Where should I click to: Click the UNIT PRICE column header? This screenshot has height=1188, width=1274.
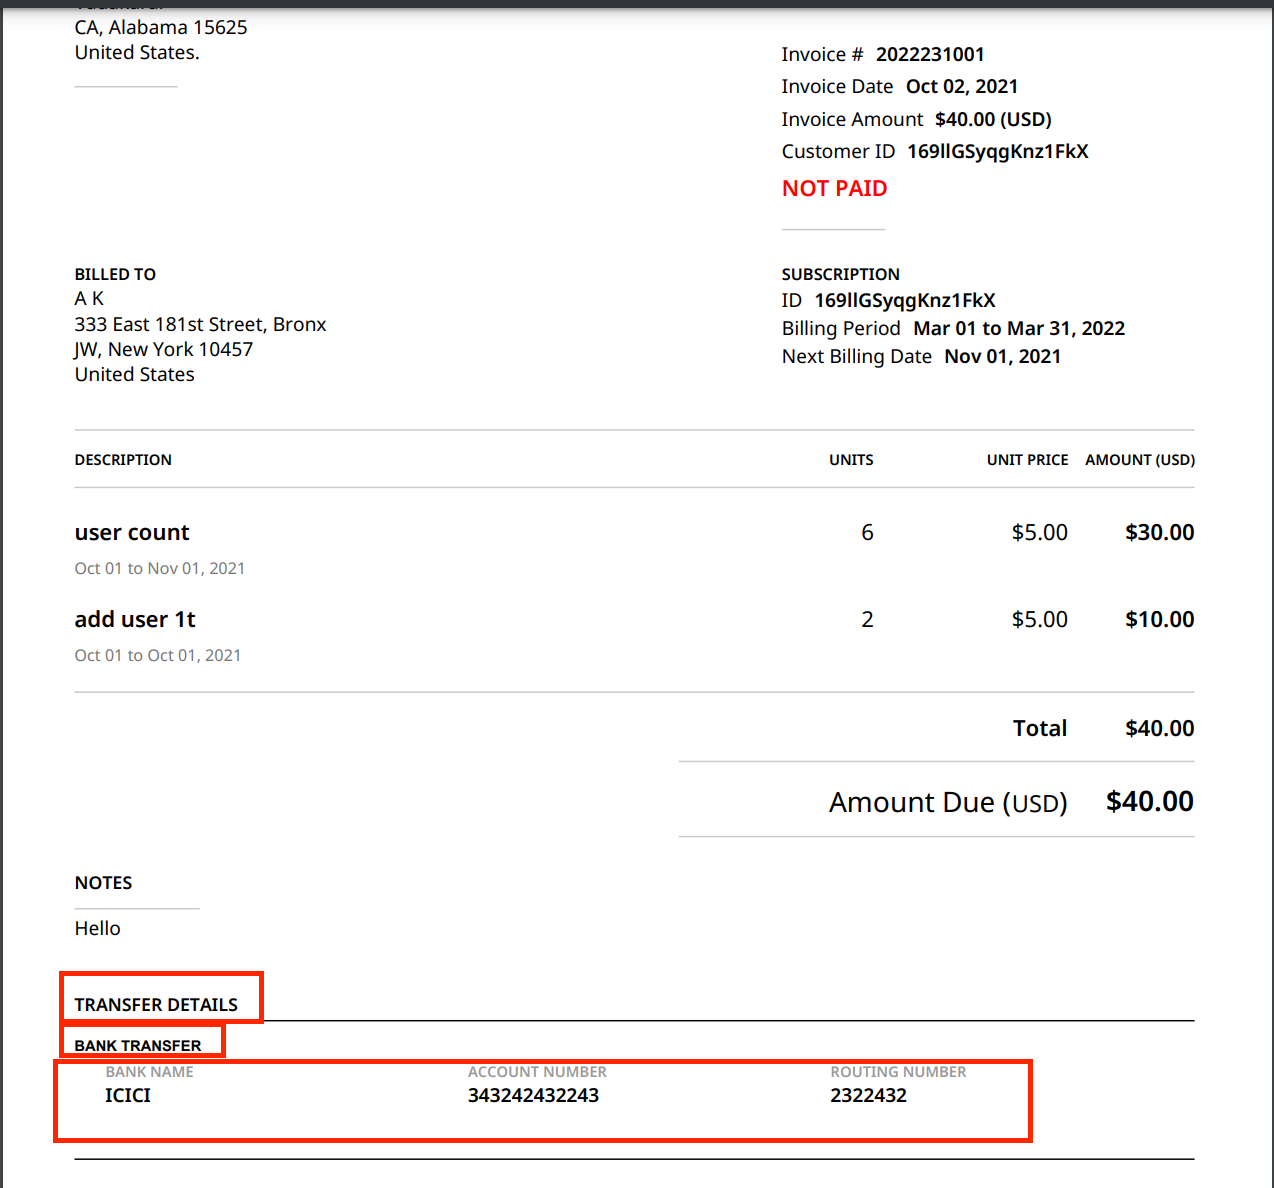point(1027,460)
